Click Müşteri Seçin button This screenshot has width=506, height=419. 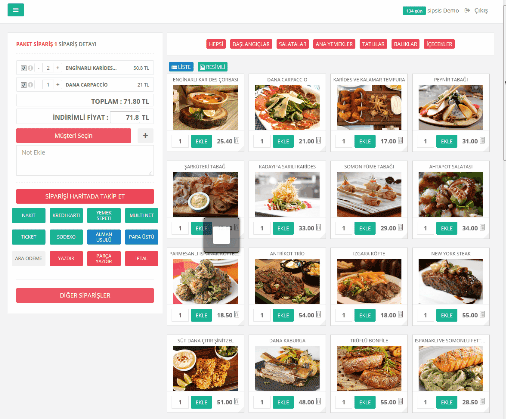(x=73, y=136)
